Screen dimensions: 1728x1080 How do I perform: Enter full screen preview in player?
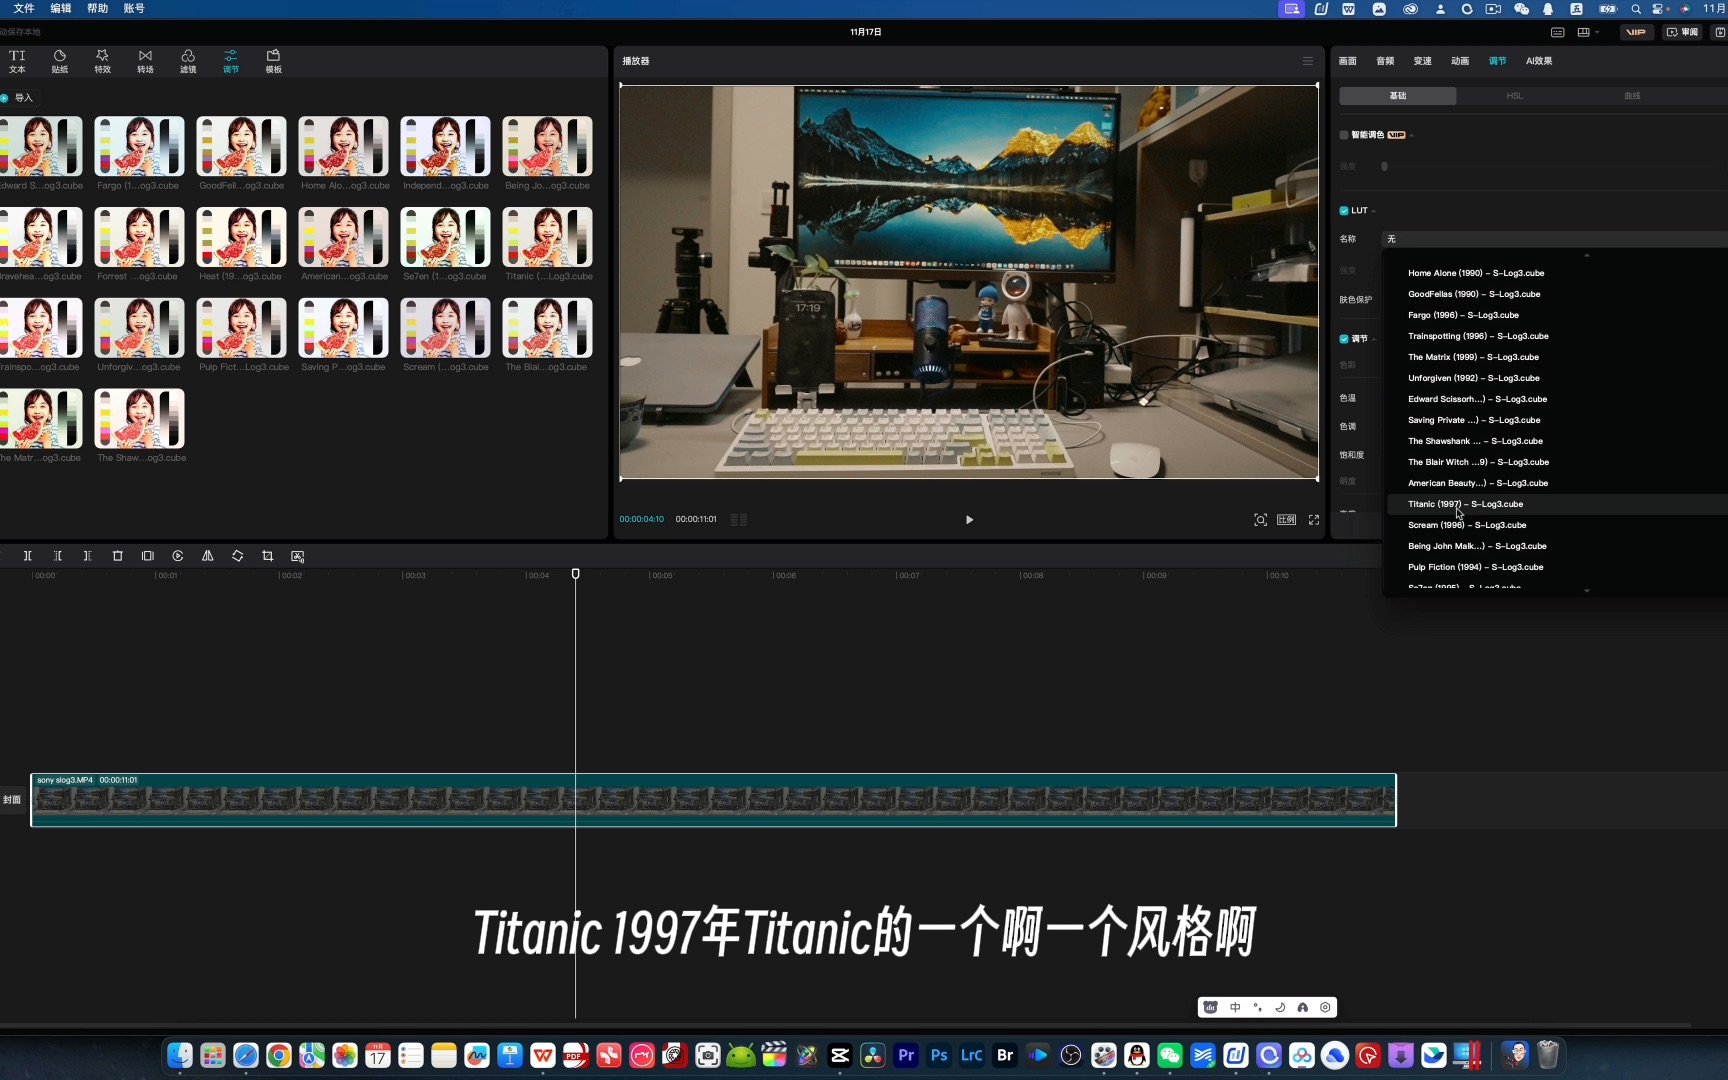tap(1314, 520)
